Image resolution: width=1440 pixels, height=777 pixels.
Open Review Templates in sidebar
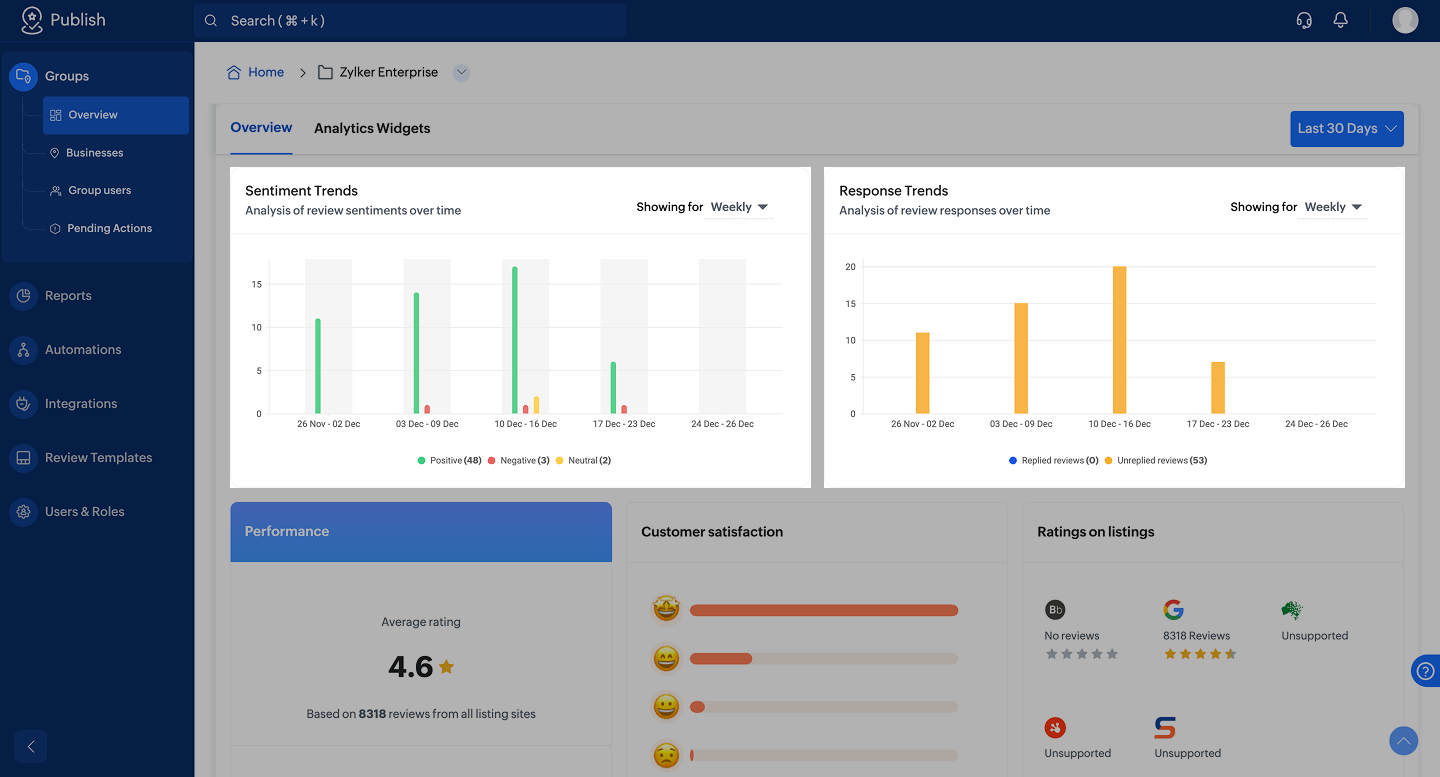98,458
